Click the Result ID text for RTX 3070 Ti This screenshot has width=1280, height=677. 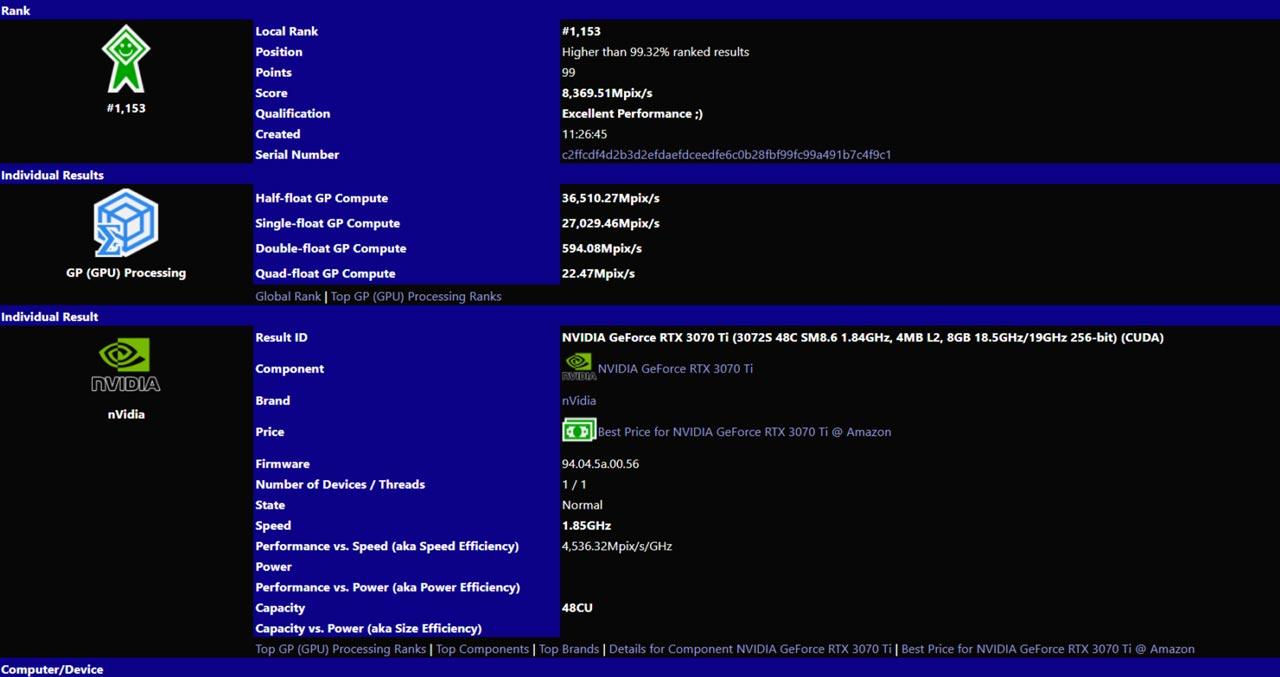[x=863, y=338]
